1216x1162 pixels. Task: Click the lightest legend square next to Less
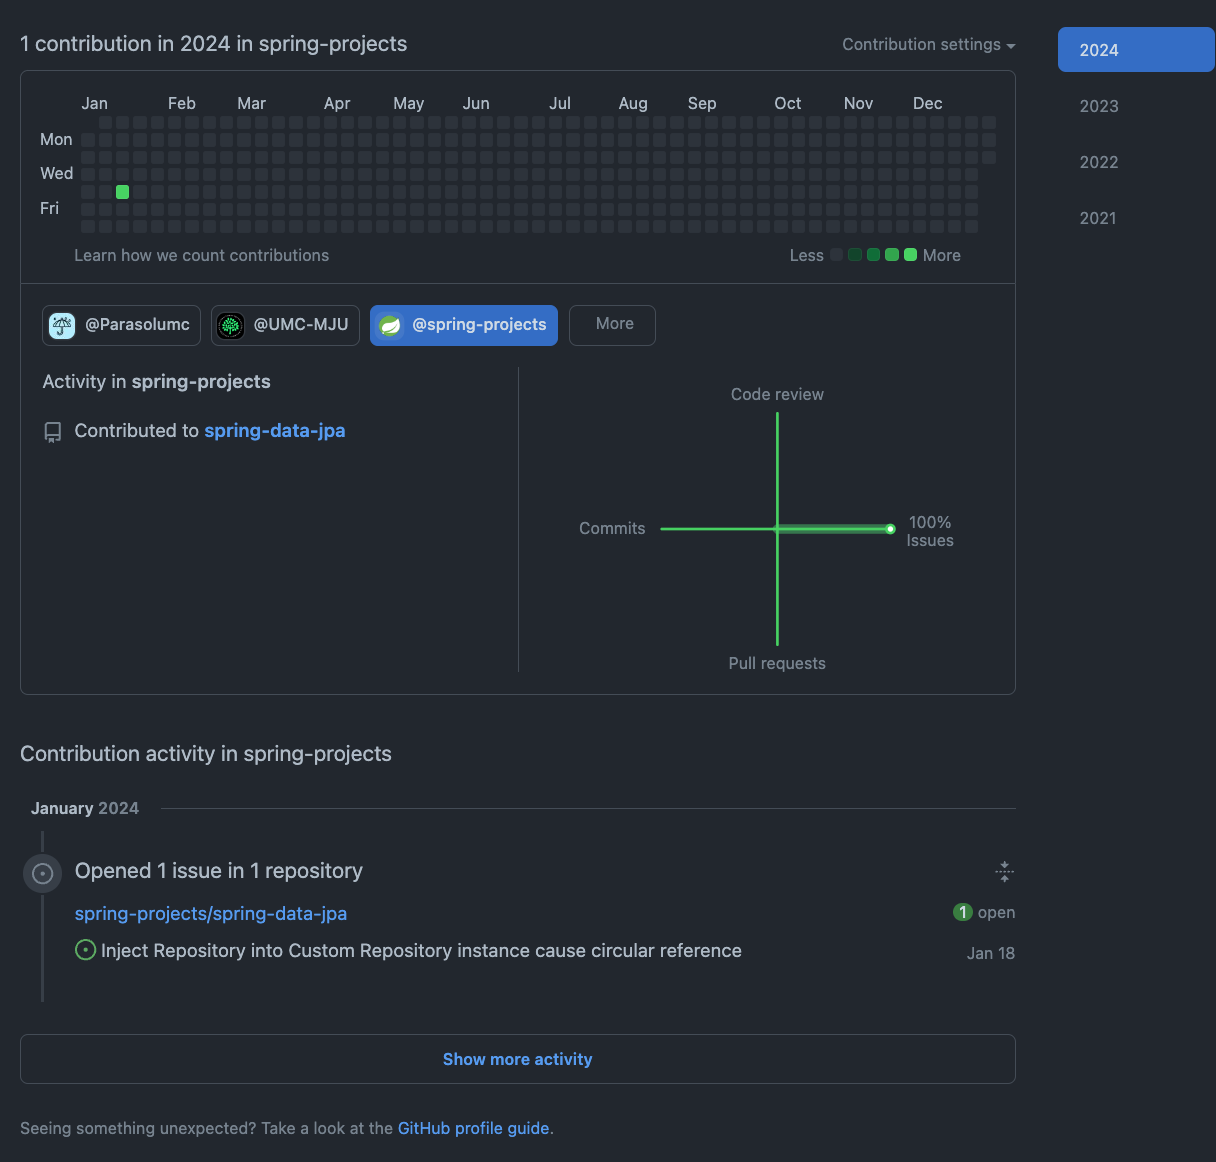pyautogui.click(x=836, y=255)
